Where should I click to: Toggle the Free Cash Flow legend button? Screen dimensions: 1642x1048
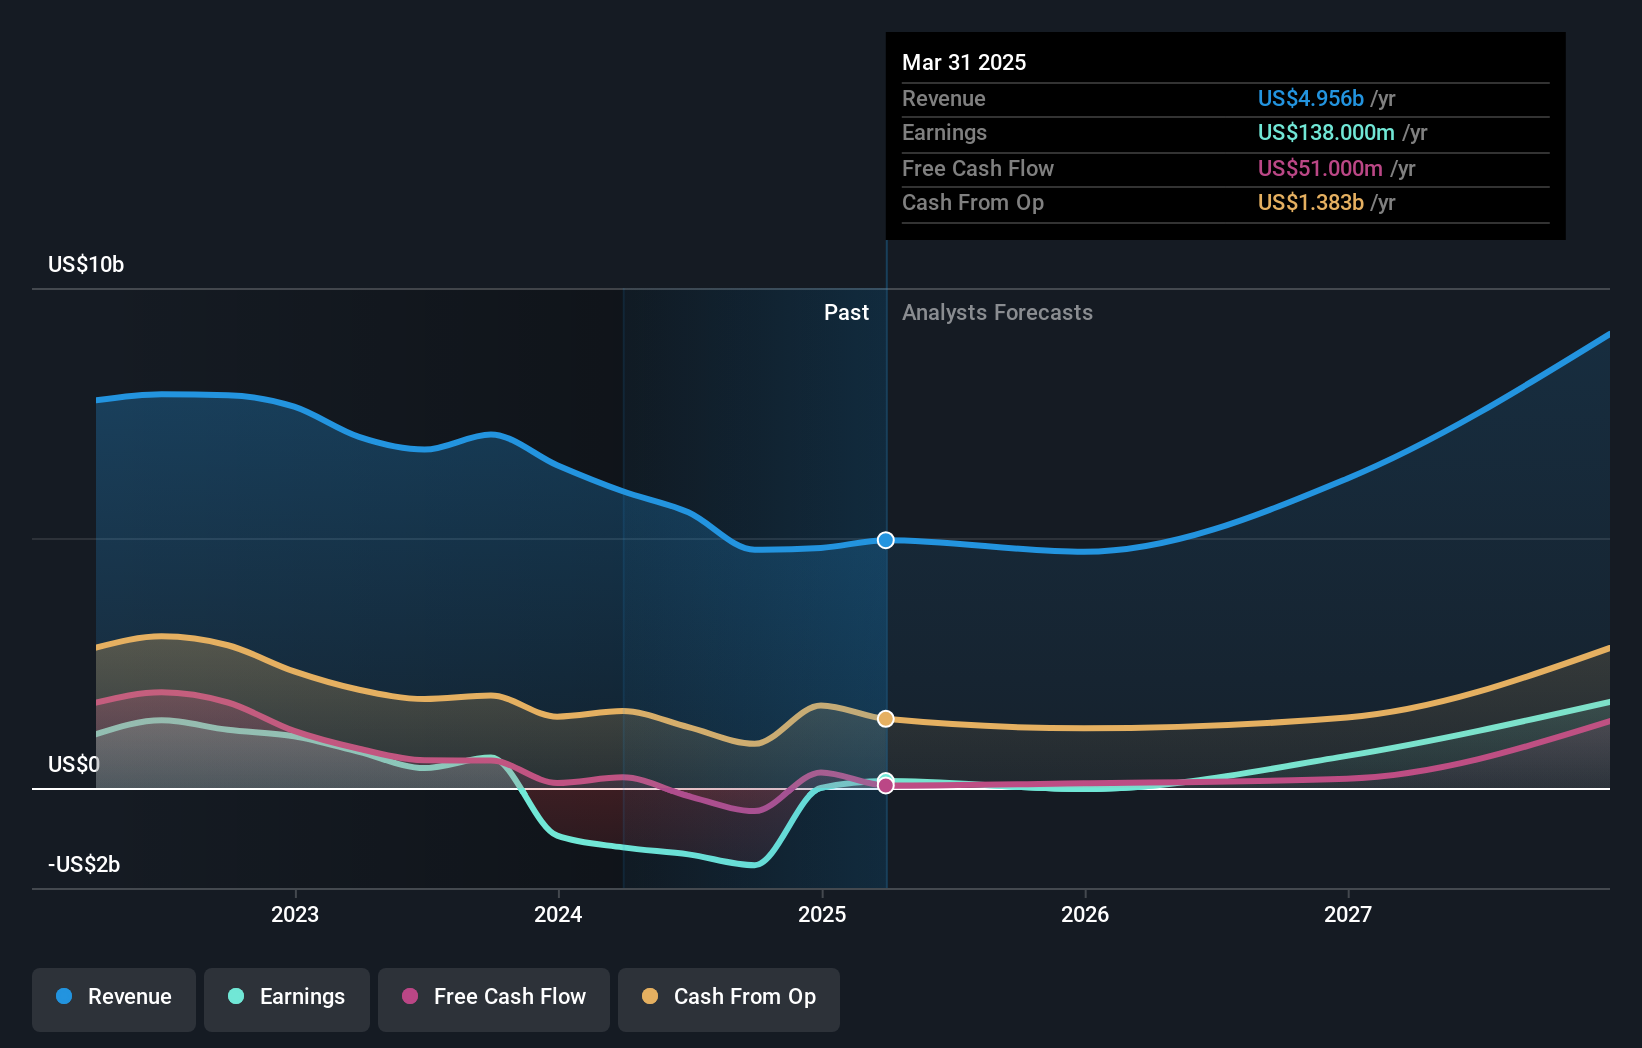[x=494, y=999]
